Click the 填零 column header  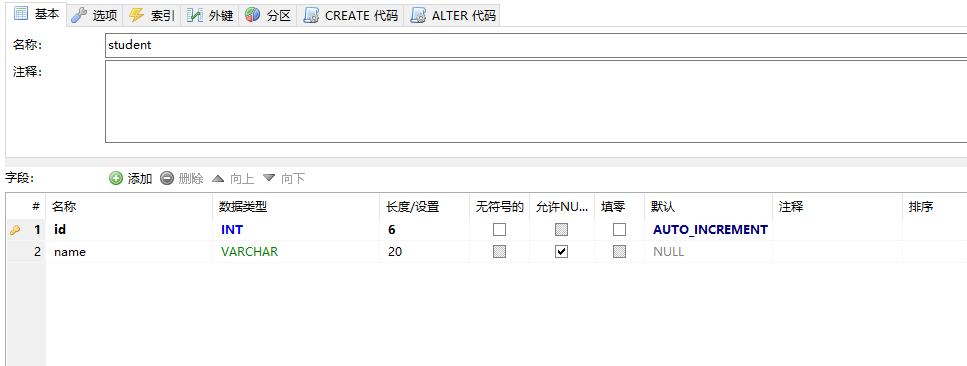[x=620, y=207]
